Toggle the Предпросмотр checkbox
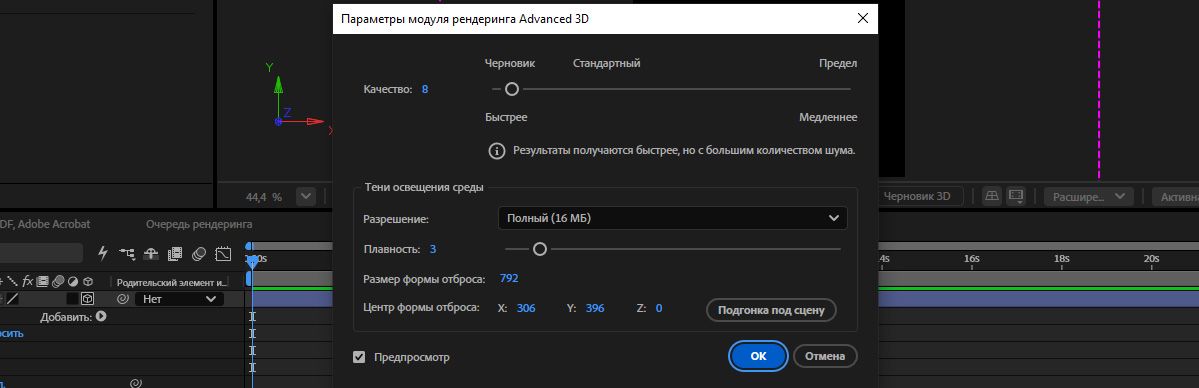The height and width of the screenshot is (388, 1199). click(x=359, y=357)
